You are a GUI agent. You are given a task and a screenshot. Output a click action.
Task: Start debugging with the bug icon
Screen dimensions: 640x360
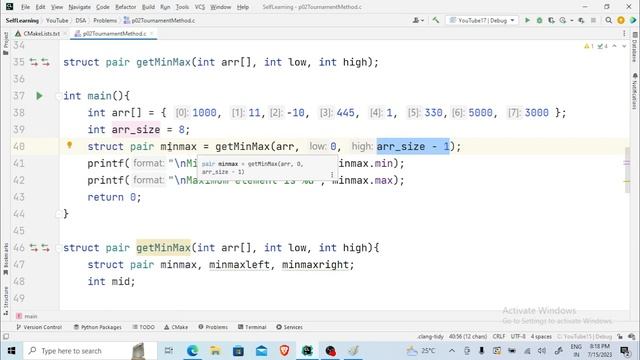[539, 20]
